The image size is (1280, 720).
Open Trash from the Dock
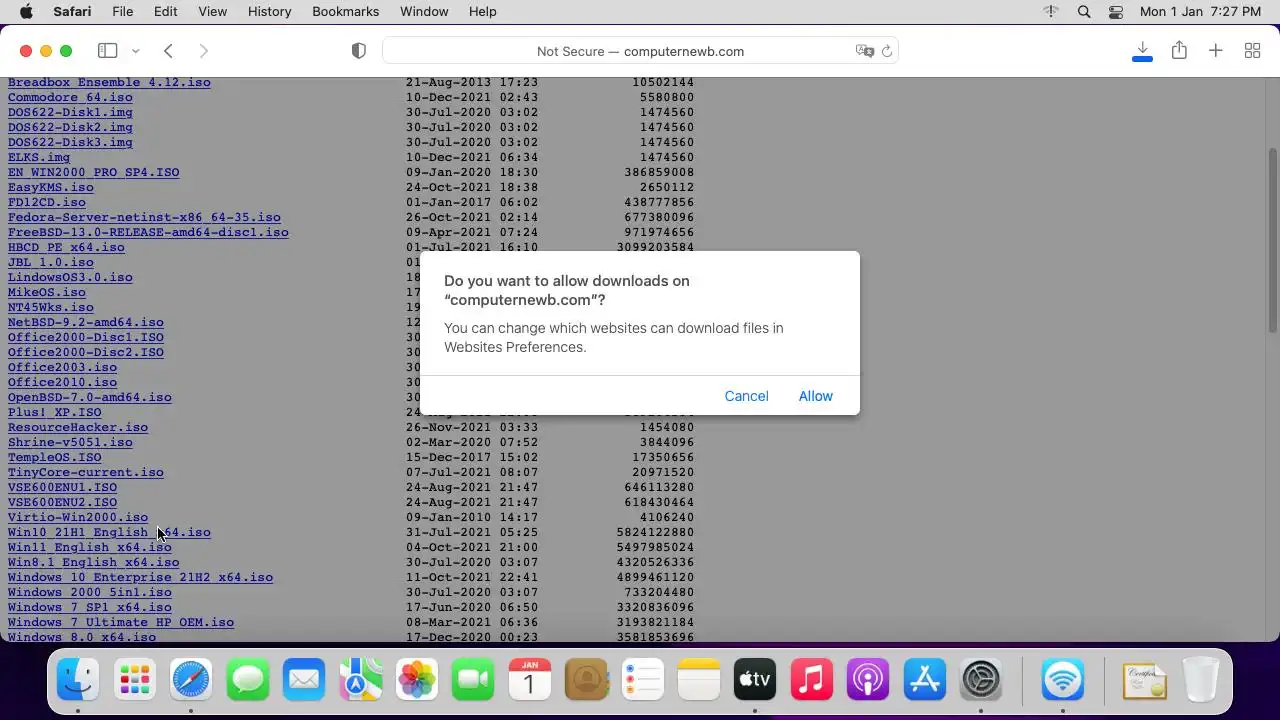tap(1201, 680)
